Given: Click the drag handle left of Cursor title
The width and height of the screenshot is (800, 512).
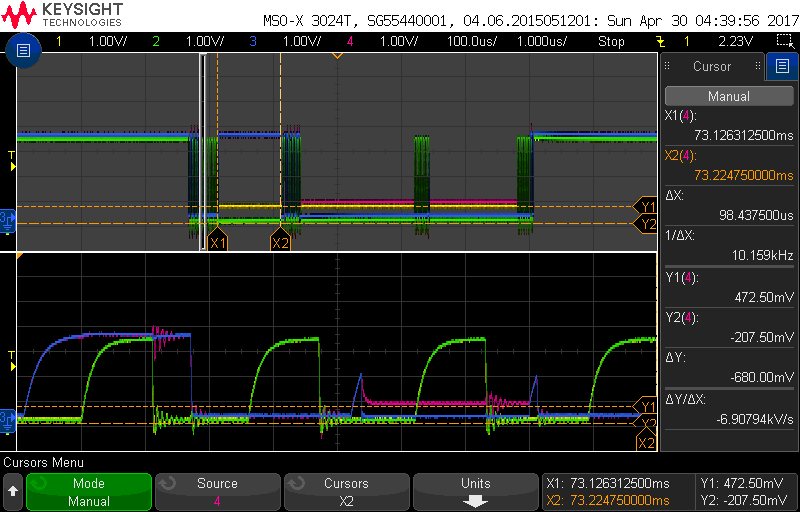Looking at the screenshot, I should (667, 66).
